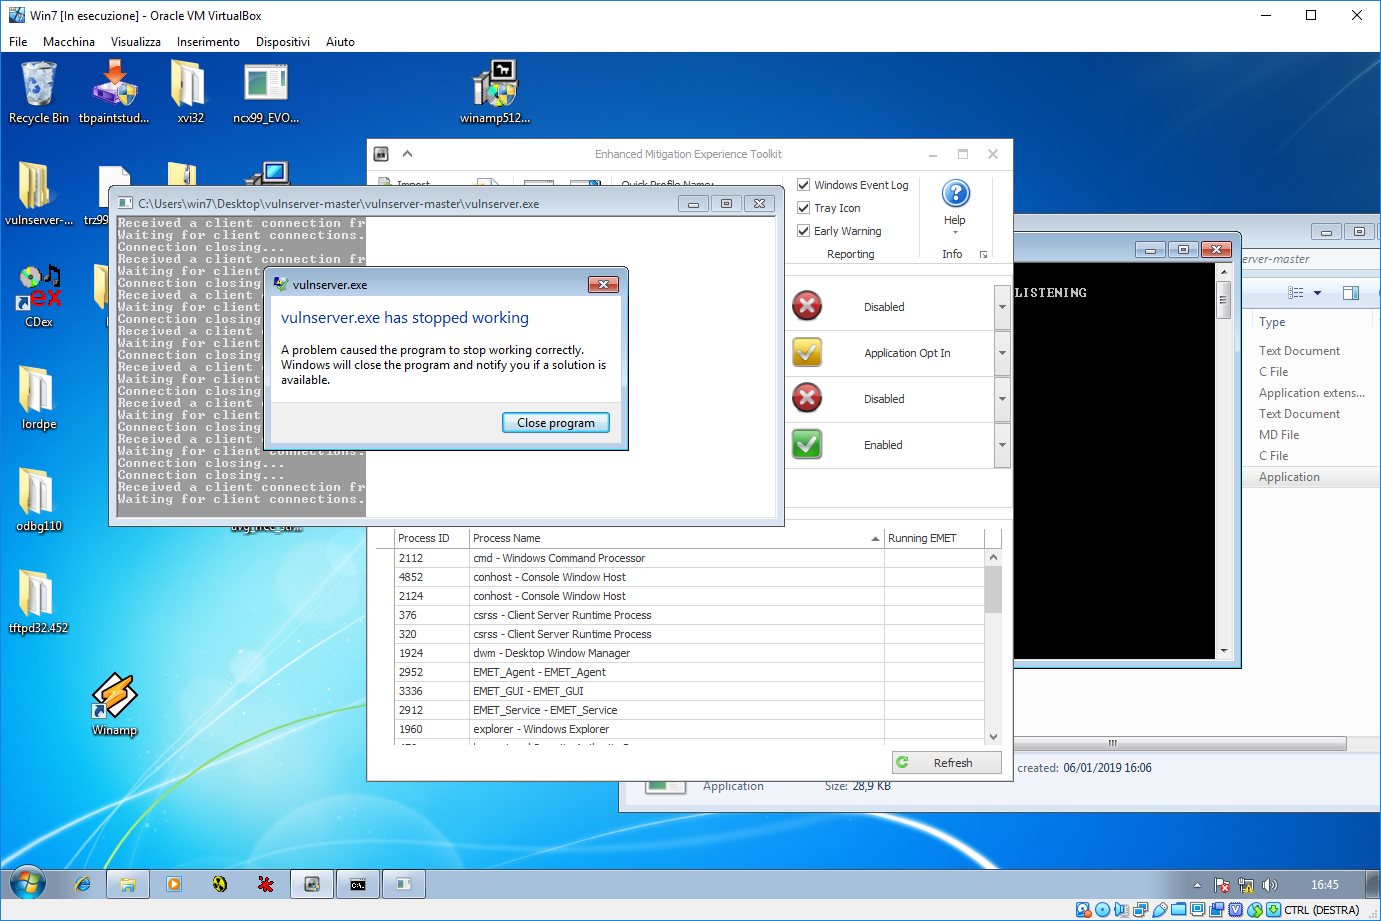Click the EMET app icon in title bar
Screen dimensions: 1381x921
click(381, 154)
